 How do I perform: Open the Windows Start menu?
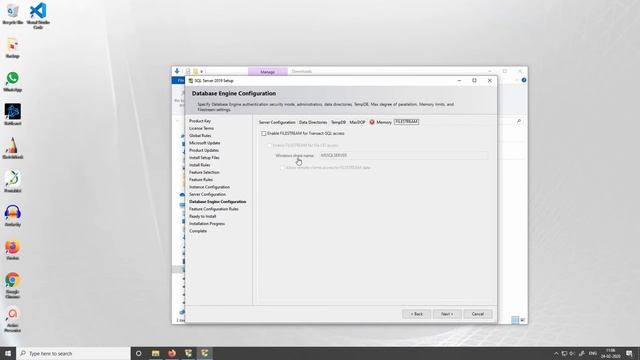(x=8, y=353)
